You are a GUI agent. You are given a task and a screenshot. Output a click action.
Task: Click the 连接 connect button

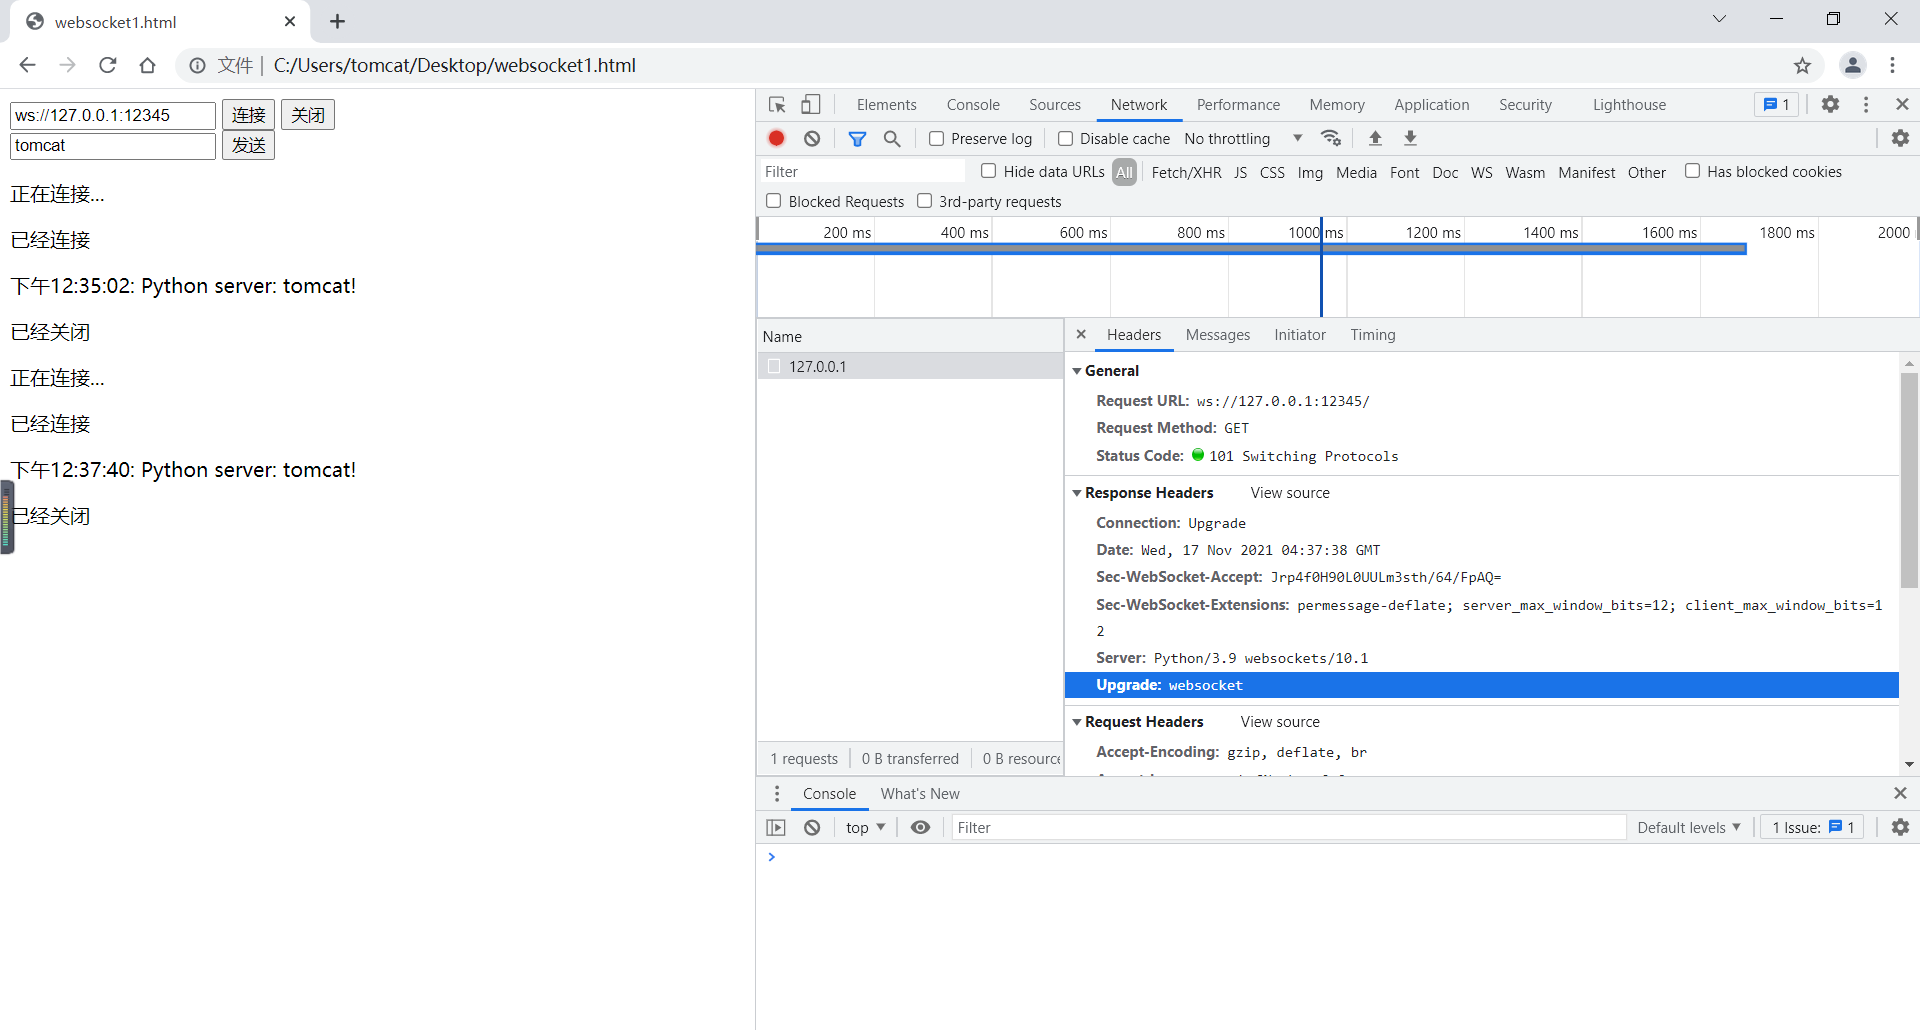(x=248, y=115)
